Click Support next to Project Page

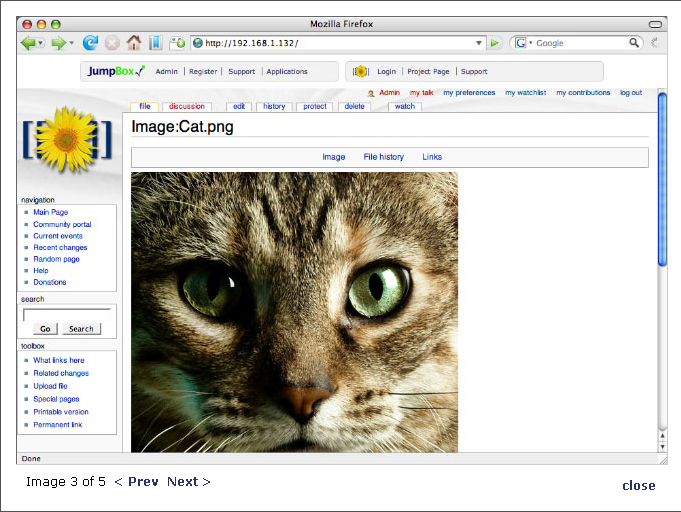(x=474, y=72)
